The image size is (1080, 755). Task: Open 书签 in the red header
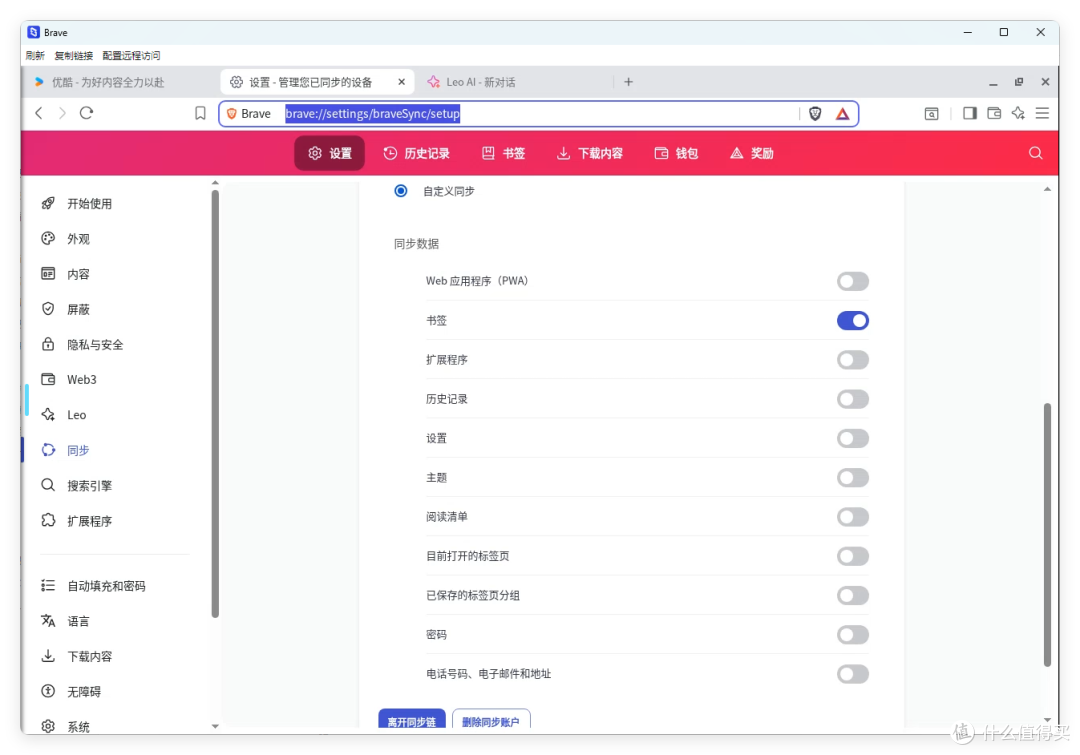pos(503,153)
